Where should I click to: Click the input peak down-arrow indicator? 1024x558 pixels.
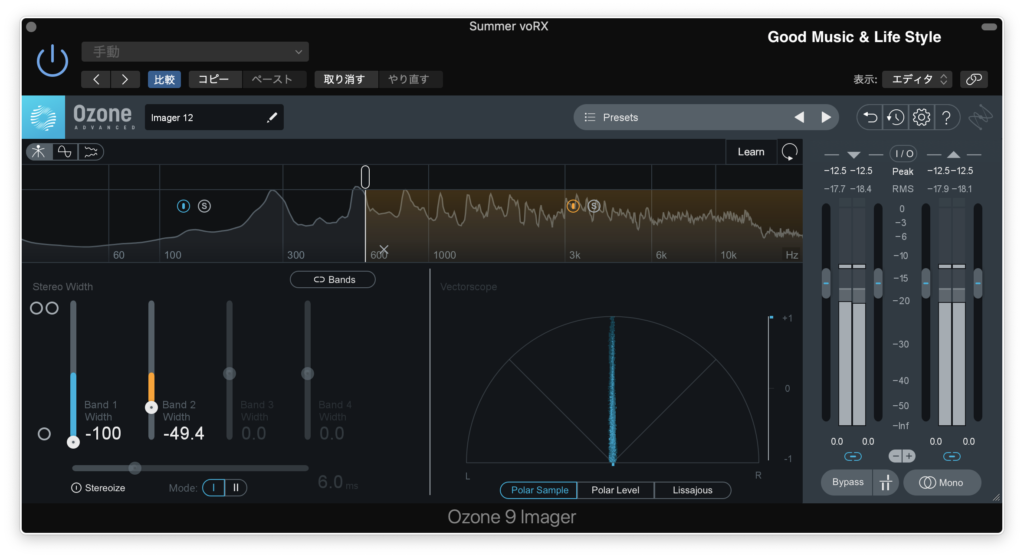click(x=853, y=155)
